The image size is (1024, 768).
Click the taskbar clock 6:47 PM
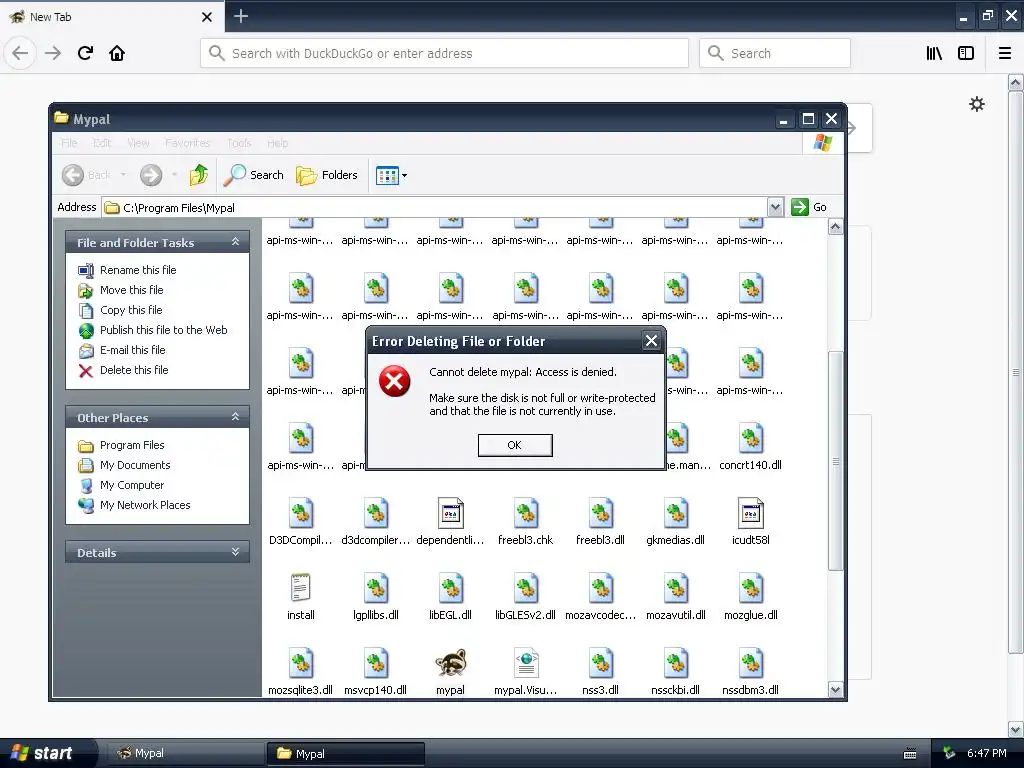[x=986, y=753]
